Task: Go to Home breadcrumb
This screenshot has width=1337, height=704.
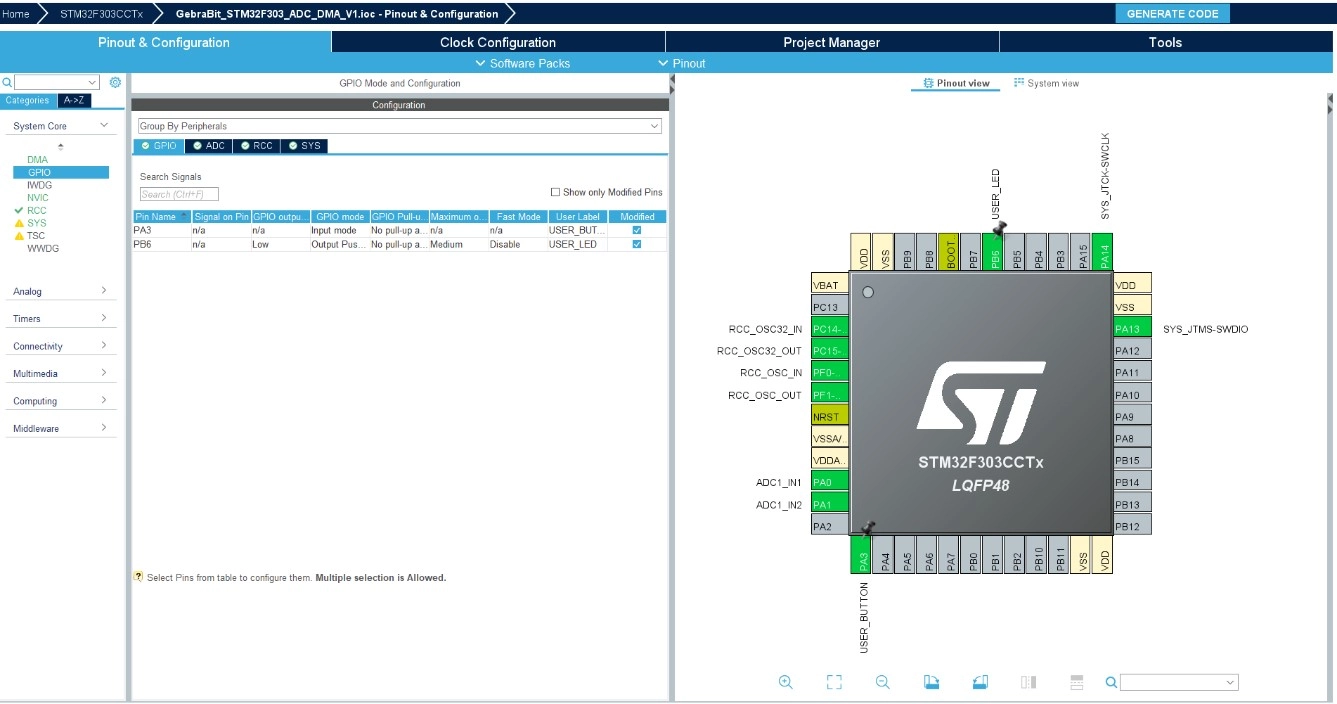Action: coord(16,14)
